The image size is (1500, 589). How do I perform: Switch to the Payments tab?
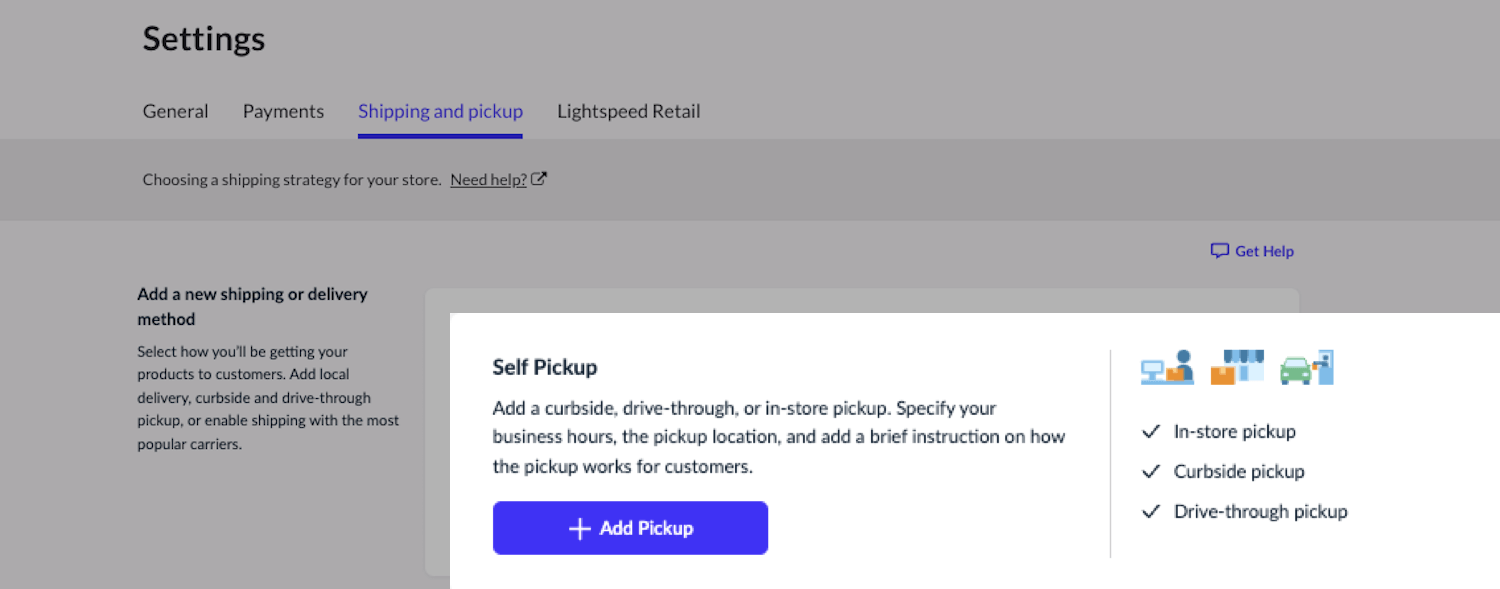click(283, 111)
